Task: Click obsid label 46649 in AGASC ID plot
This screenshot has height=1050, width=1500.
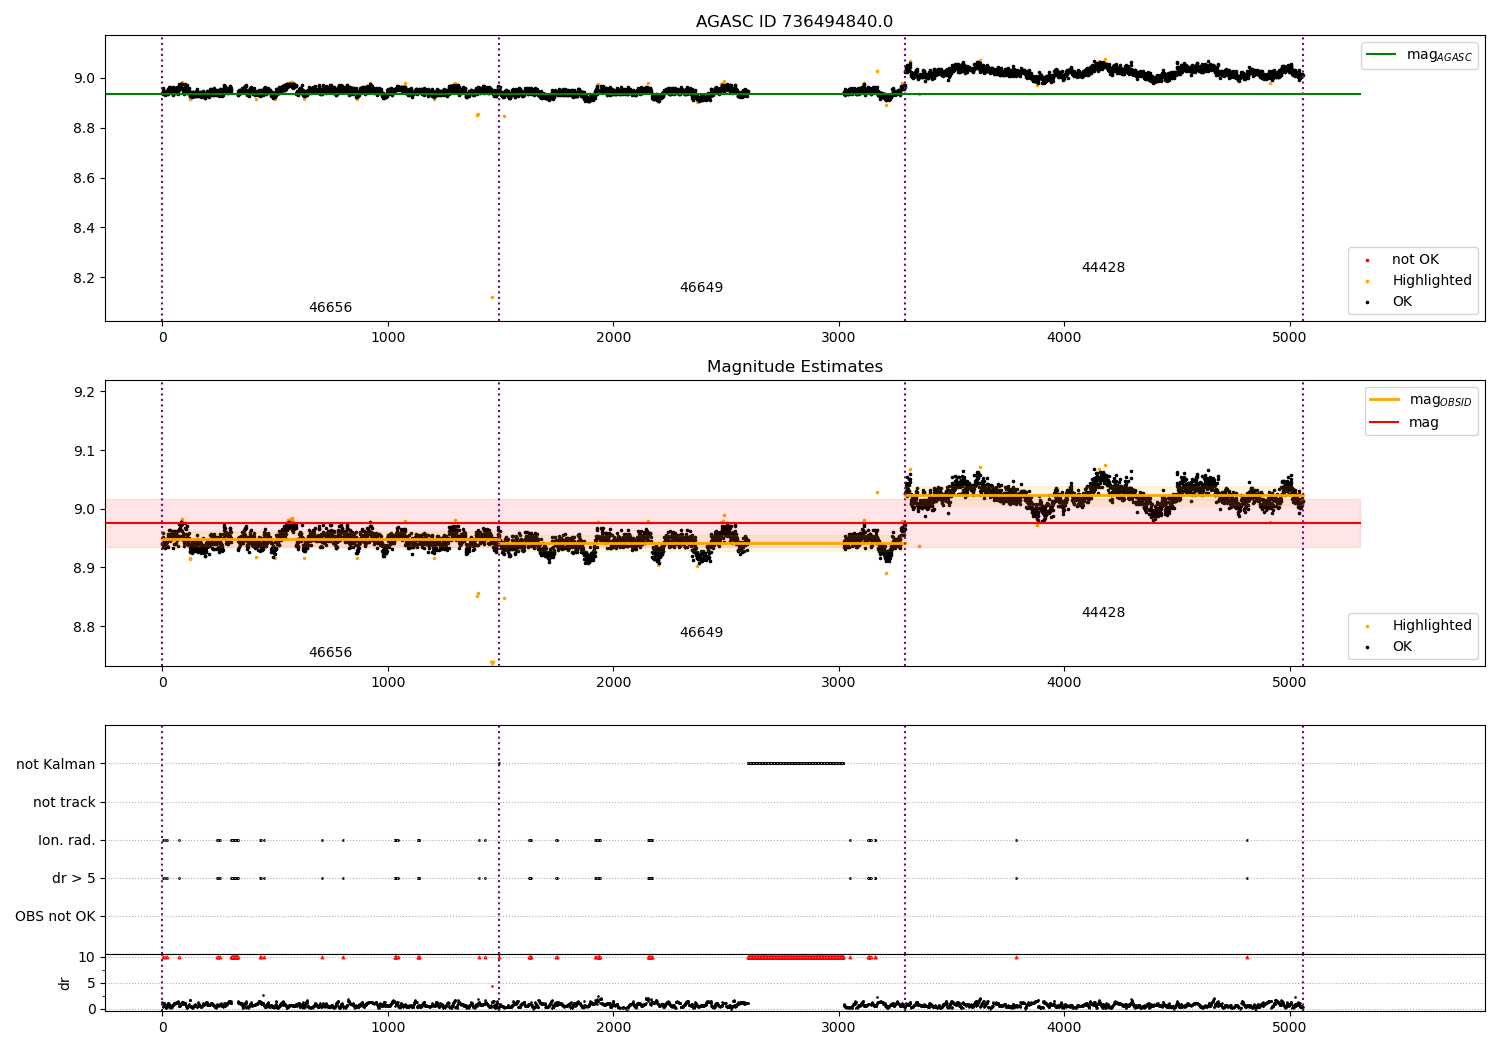Action: (701, 288)
